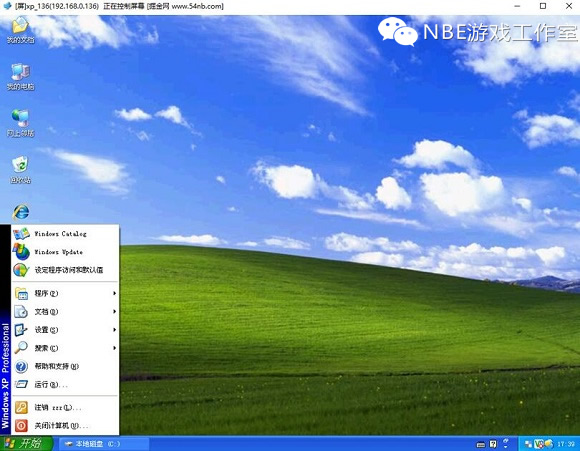The height and width of the screenshot is (451, 580).
Task: Maximize the remote control window
Action: click(x=543, y=6)
